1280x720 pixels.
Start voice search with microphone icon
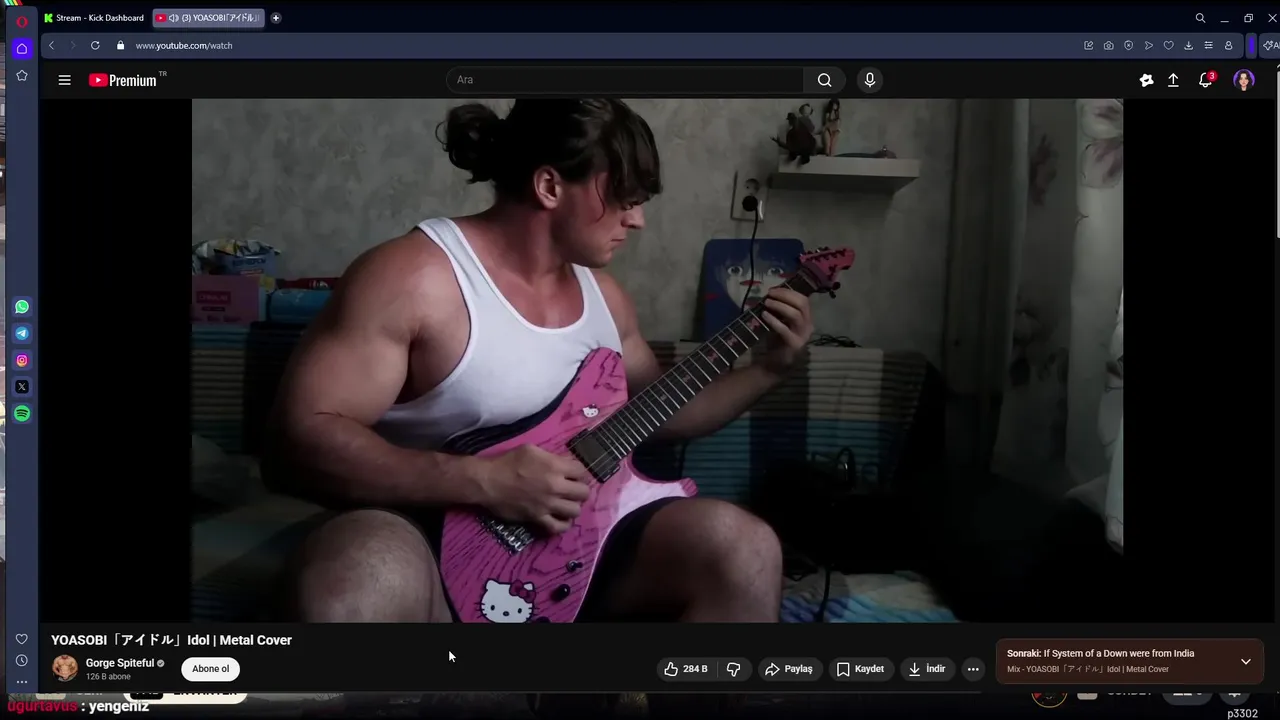(x=870, y=80)
